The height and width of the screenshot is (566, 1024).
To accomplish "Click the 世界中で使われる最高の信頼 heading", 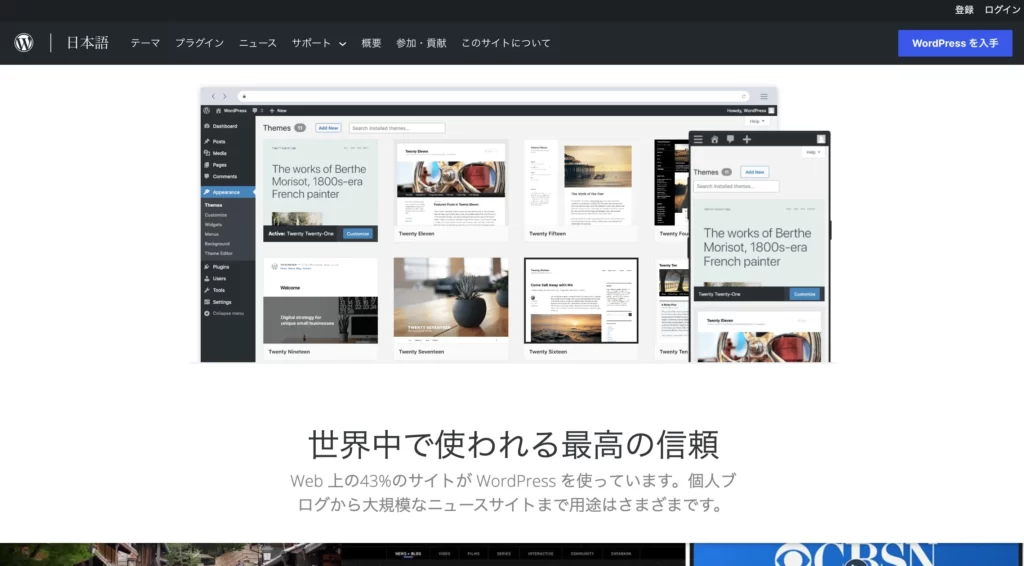I will [x=513, y=445].
